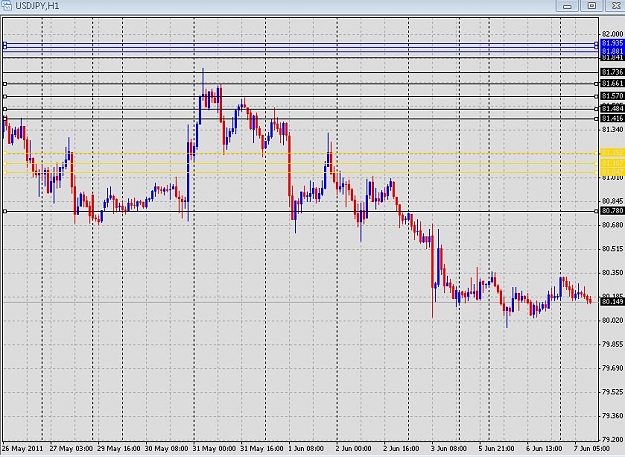Click the 82.000 price scale value

[x=612, y=34]
